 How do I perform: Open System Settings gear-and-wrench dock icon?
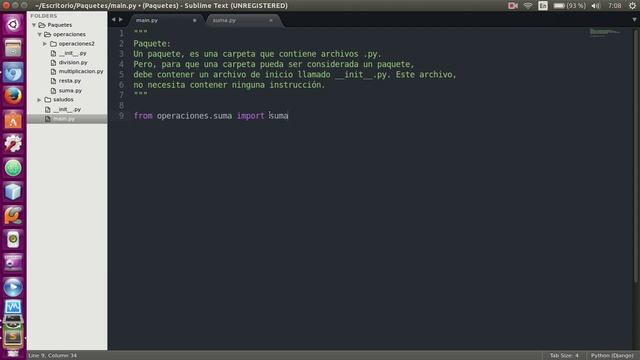point(13,144)
